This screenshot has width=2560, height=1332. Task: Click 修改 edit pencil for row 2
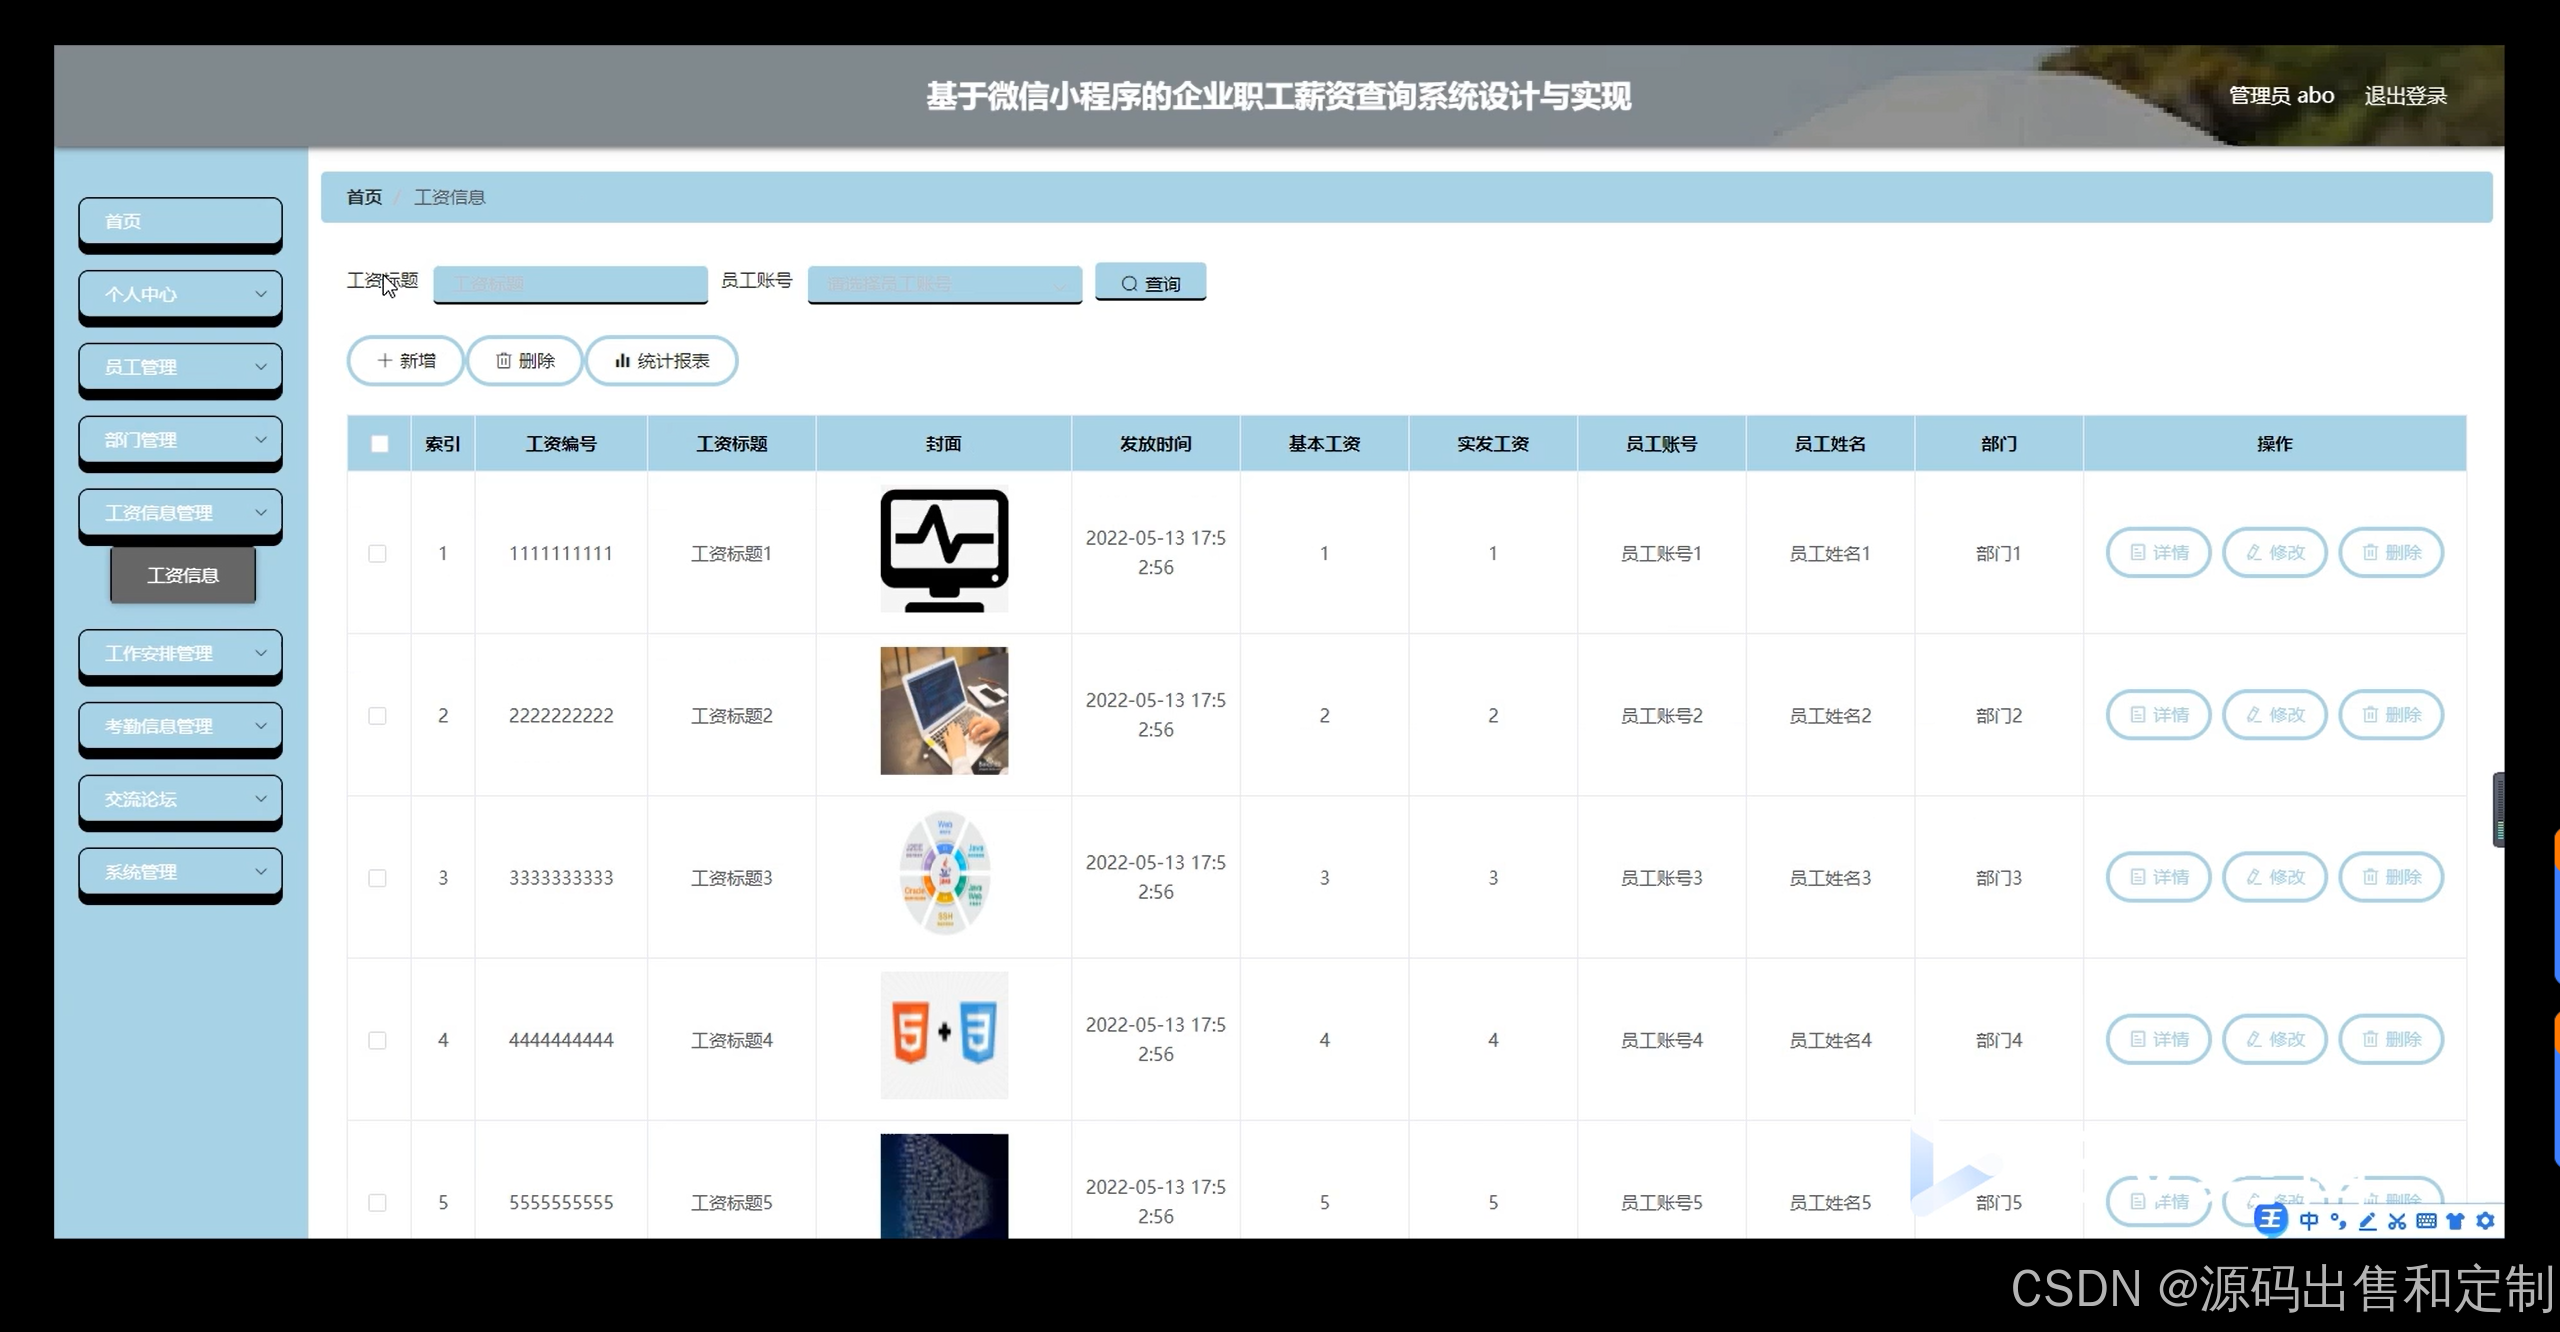pos(2274,715)
